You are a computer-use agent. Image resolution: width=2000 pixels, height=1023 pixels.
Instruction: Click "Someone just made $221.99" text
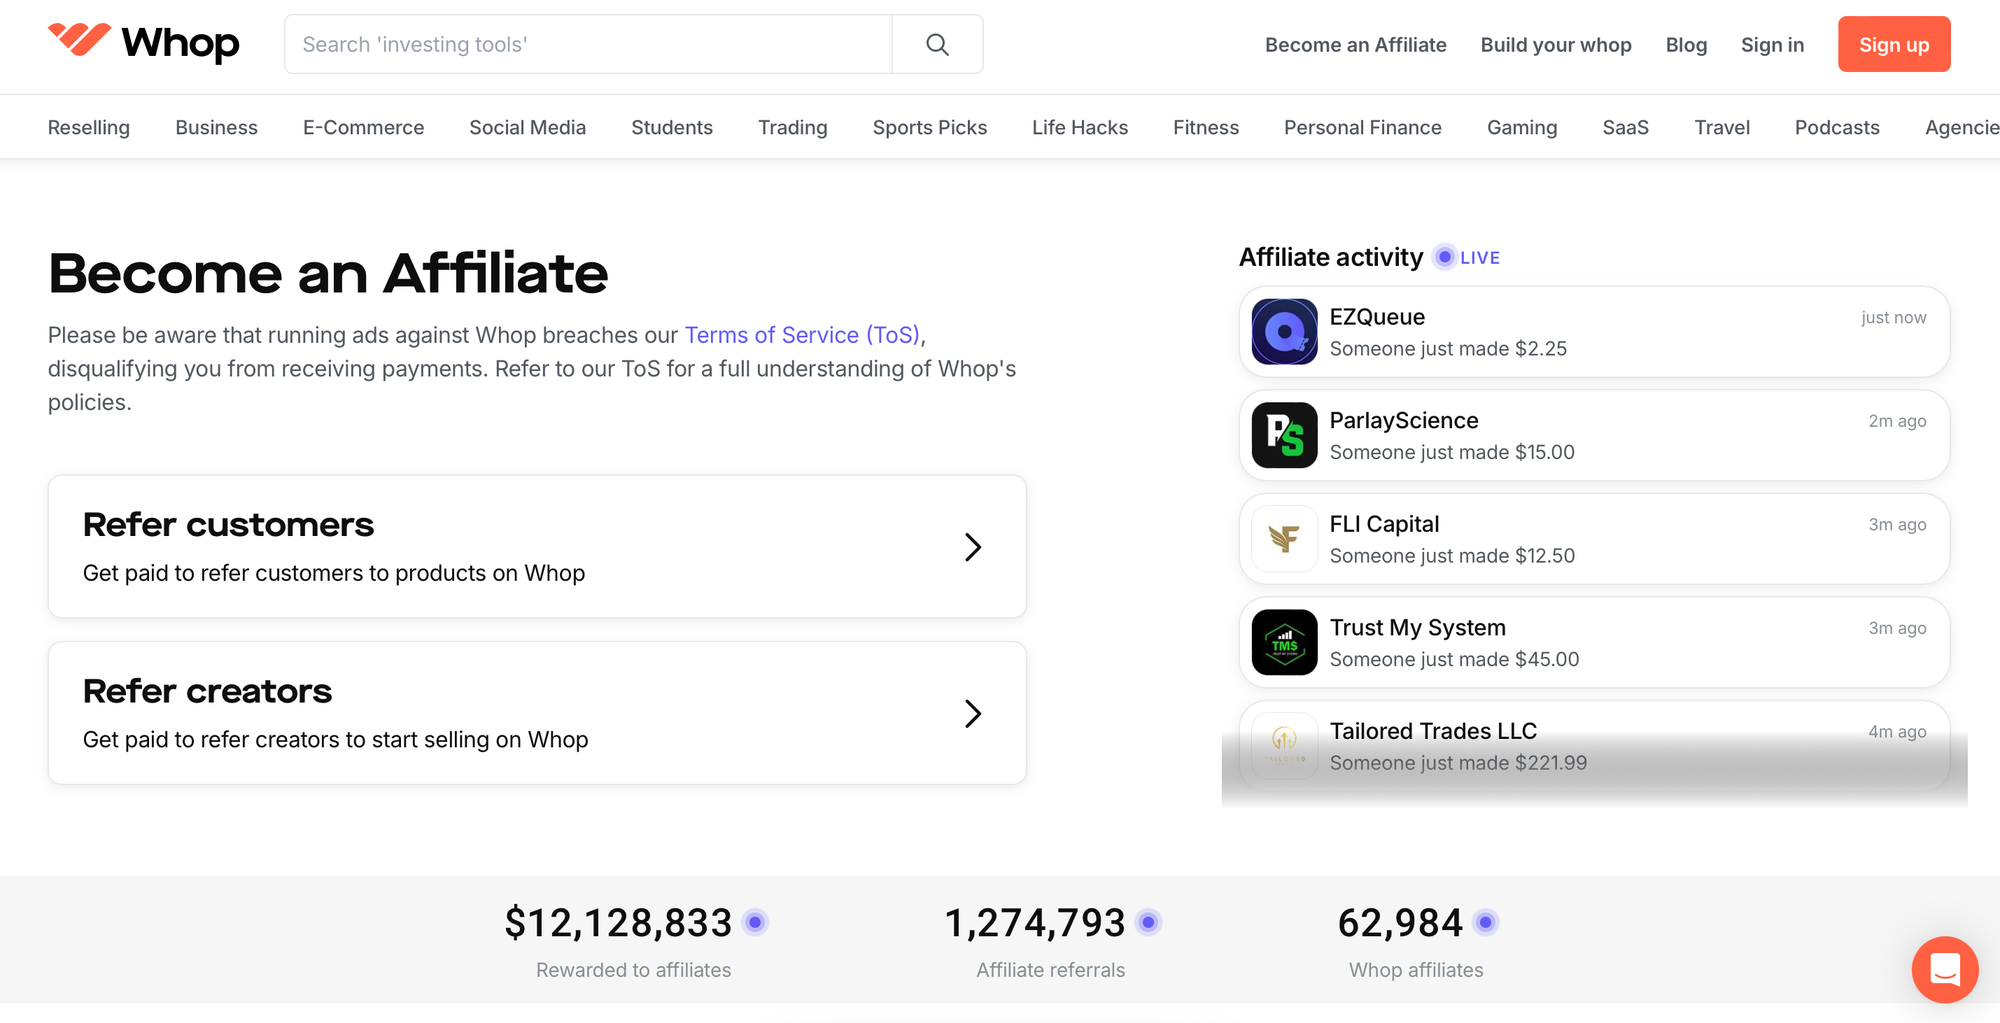(x=1458, y=762)
